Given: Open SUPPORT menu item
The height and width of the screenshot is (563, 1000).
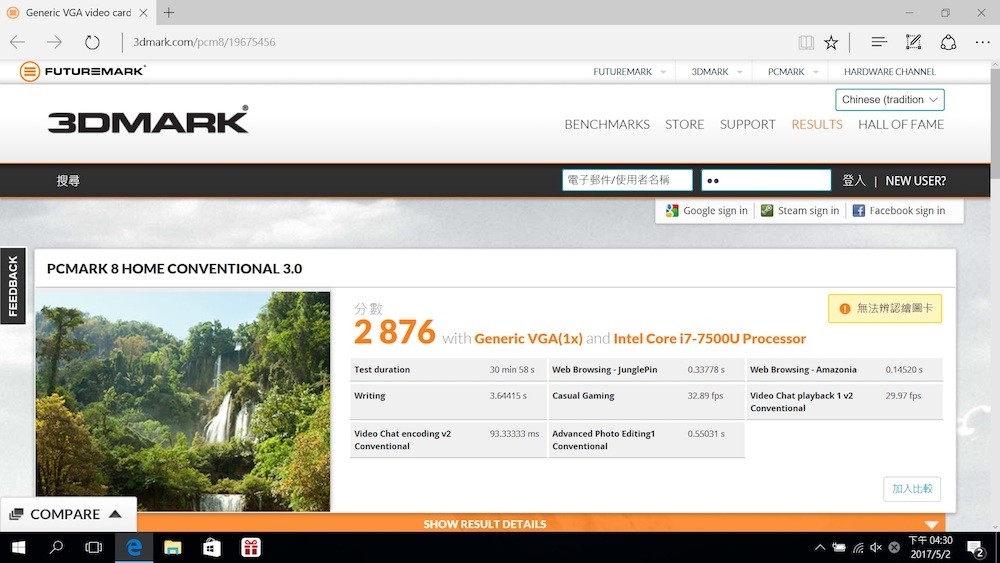Looking at the screenshot, I should pos(747,124).
